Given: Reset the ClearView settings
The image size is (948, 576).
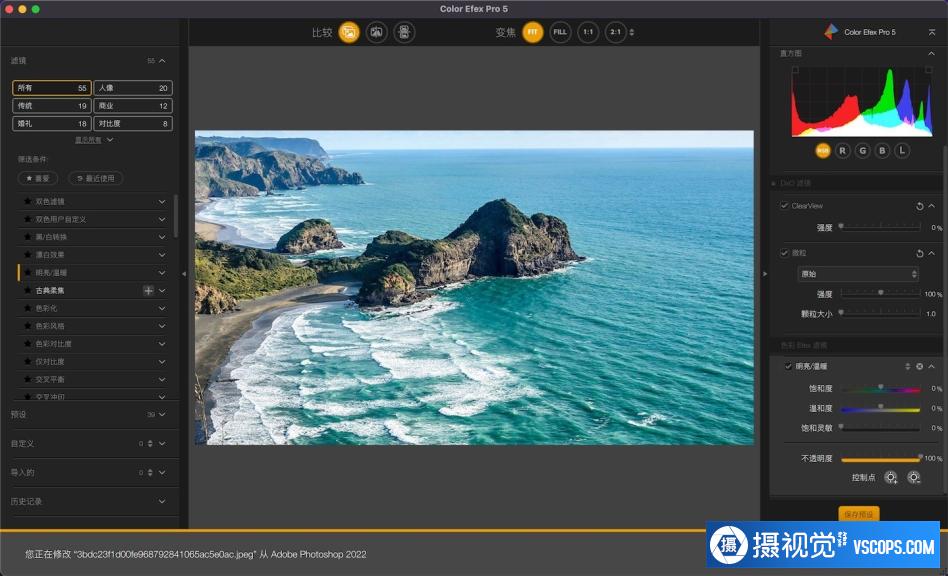Looking at the screenshot, I should [920, 206].
